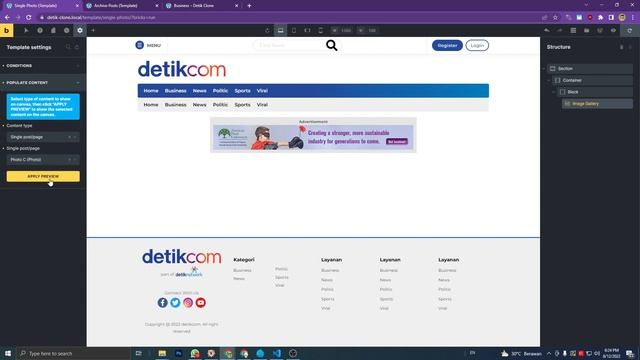The width and height of the screenshot is (640, 360).
Task: Switch to Archive Posts (Template) browser tab
Action: [121, 6]
